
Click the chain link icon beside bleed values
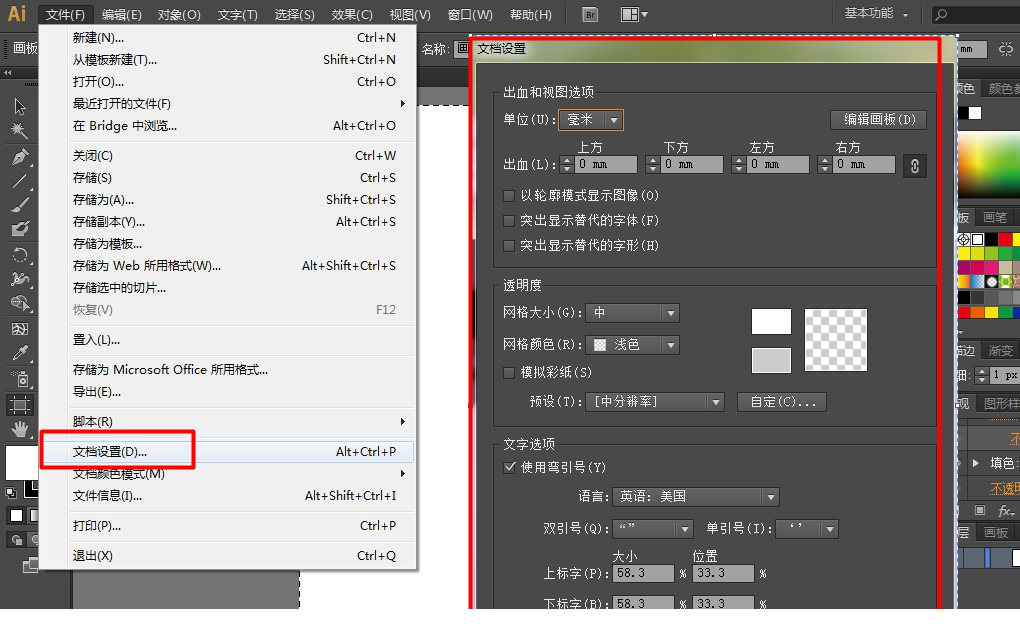913,165
